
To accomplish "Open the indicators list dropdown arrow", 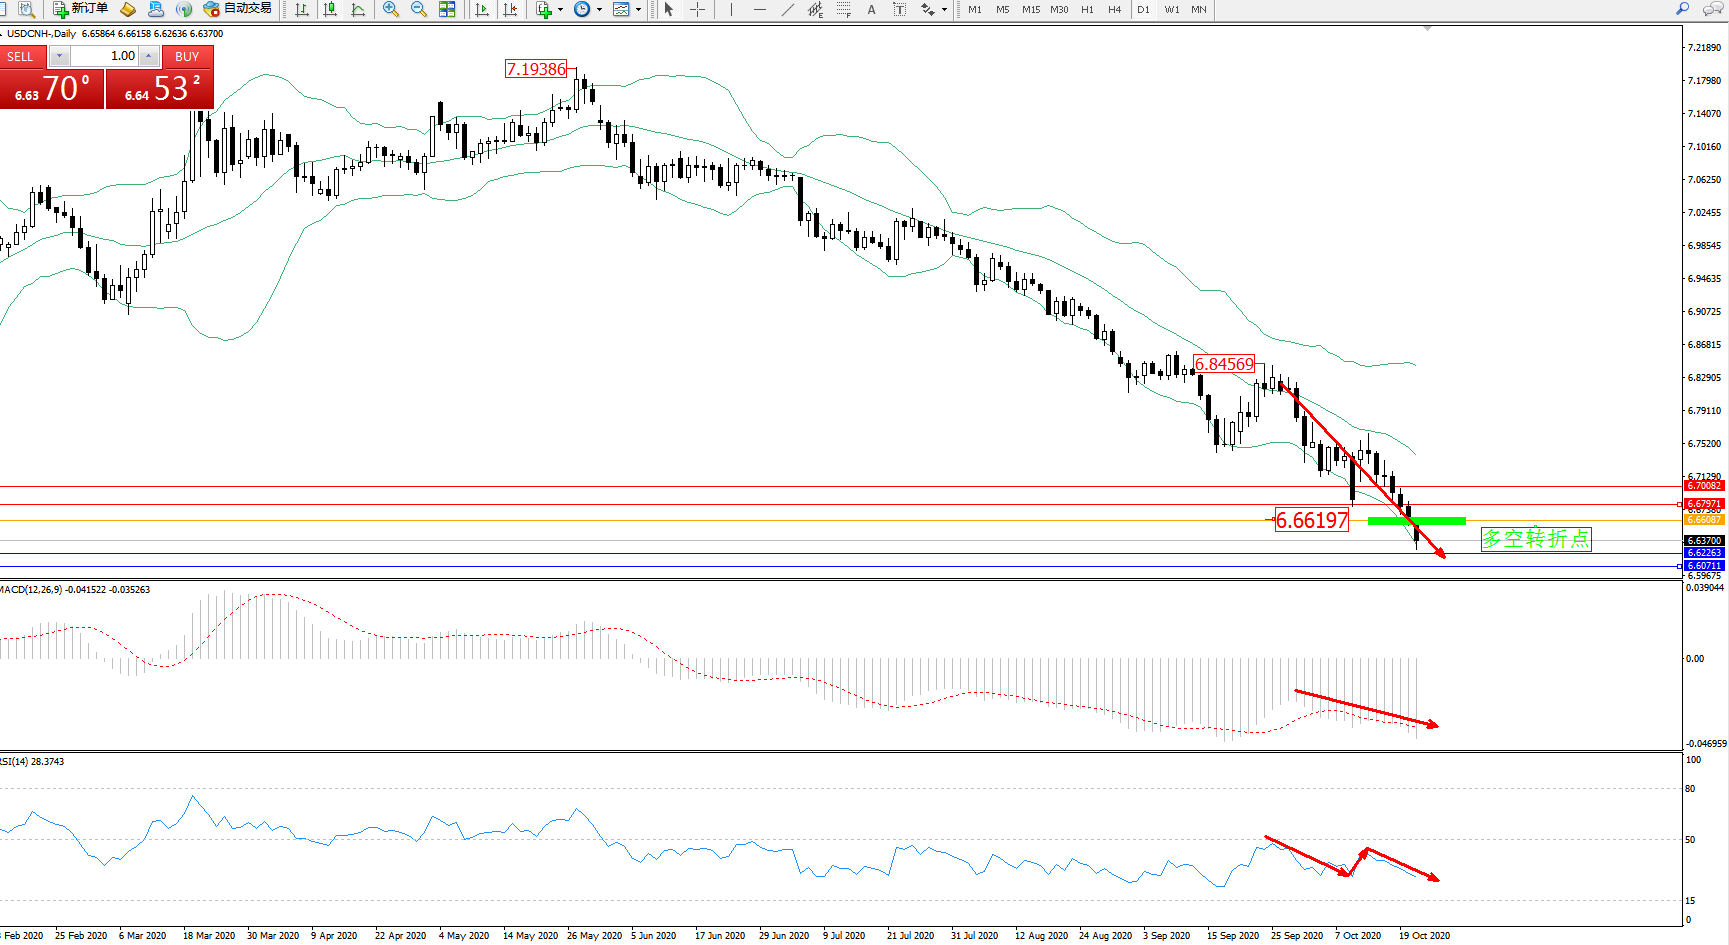I will 560,10.
